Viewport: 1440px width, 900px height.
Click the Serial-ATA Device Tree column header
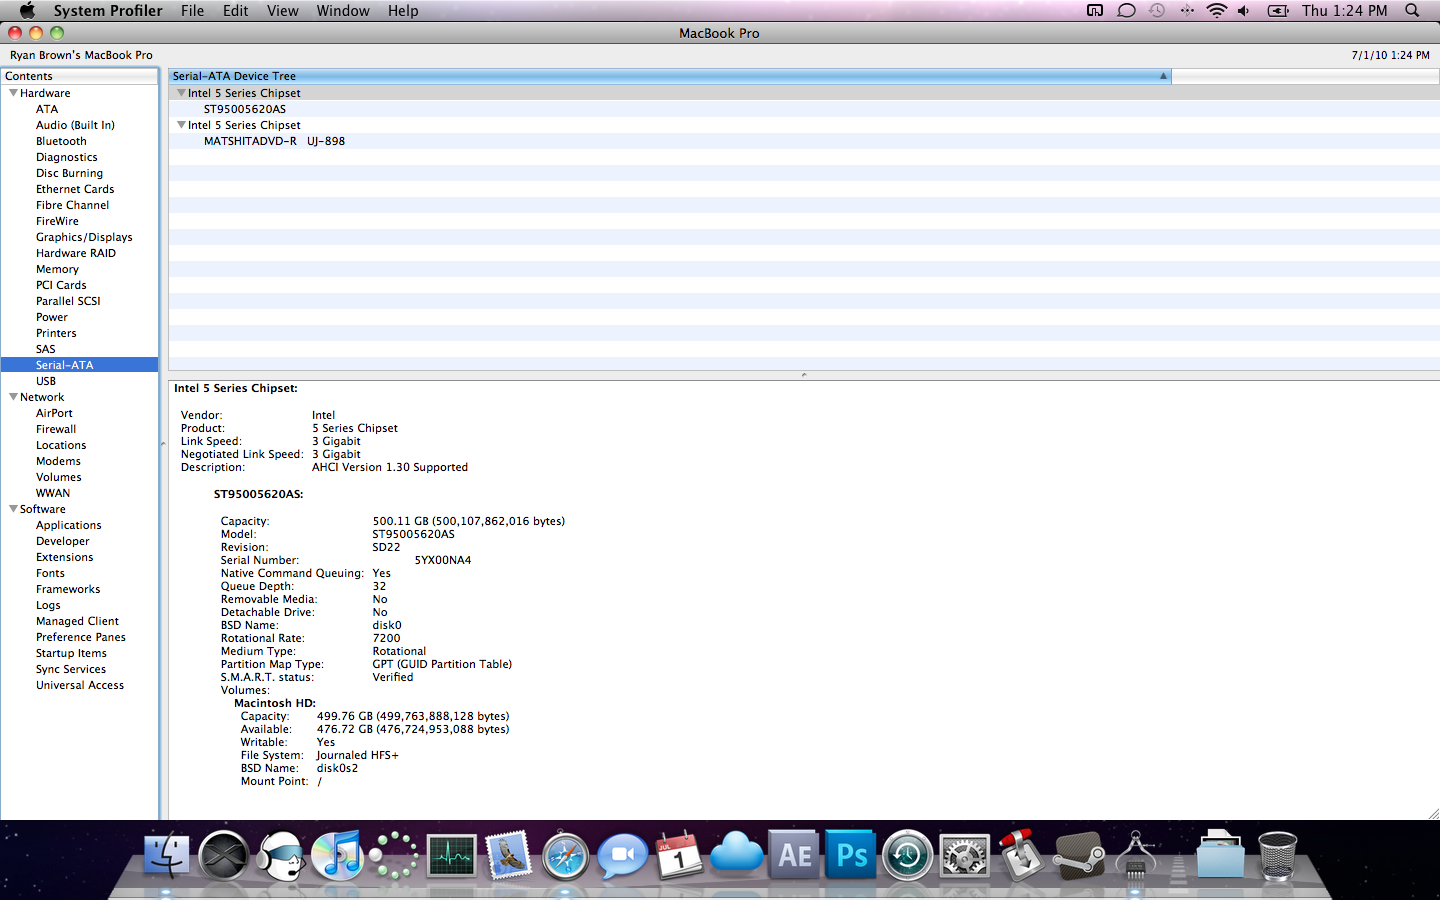(x=670, y=76)
